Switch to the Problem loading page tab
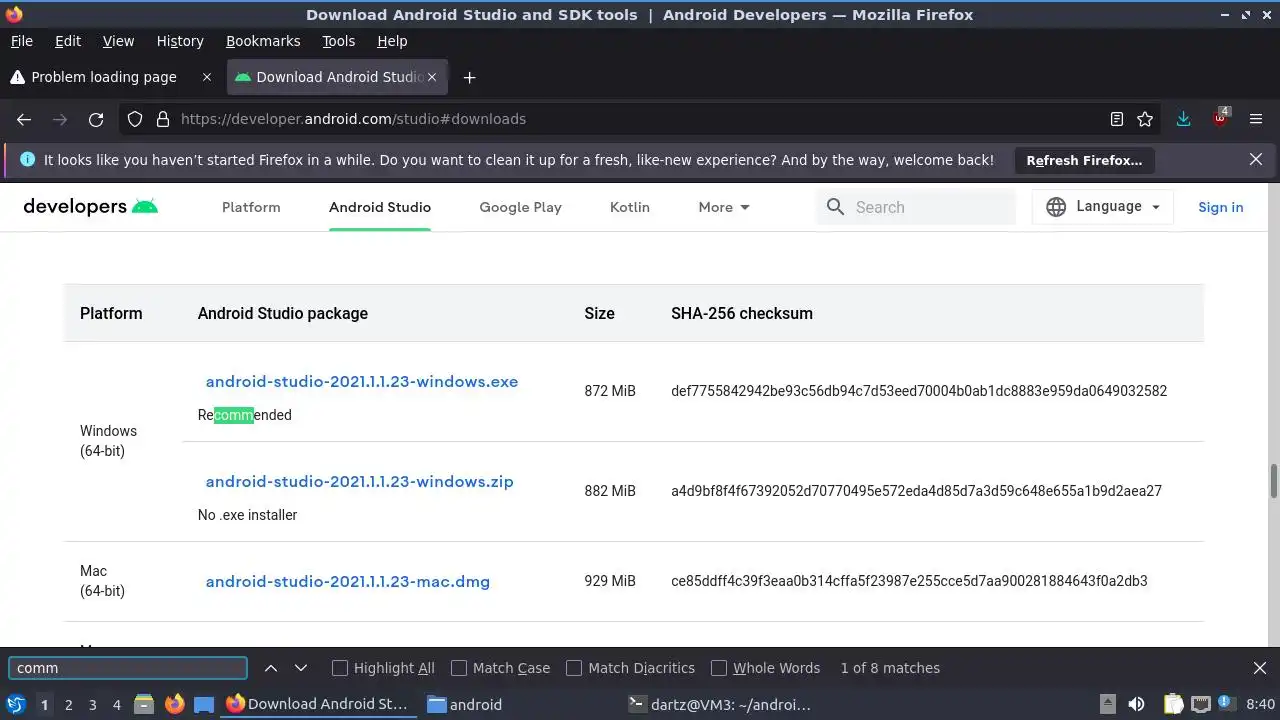The width and height of the screenshot is (1280, 720). point(104,77)
